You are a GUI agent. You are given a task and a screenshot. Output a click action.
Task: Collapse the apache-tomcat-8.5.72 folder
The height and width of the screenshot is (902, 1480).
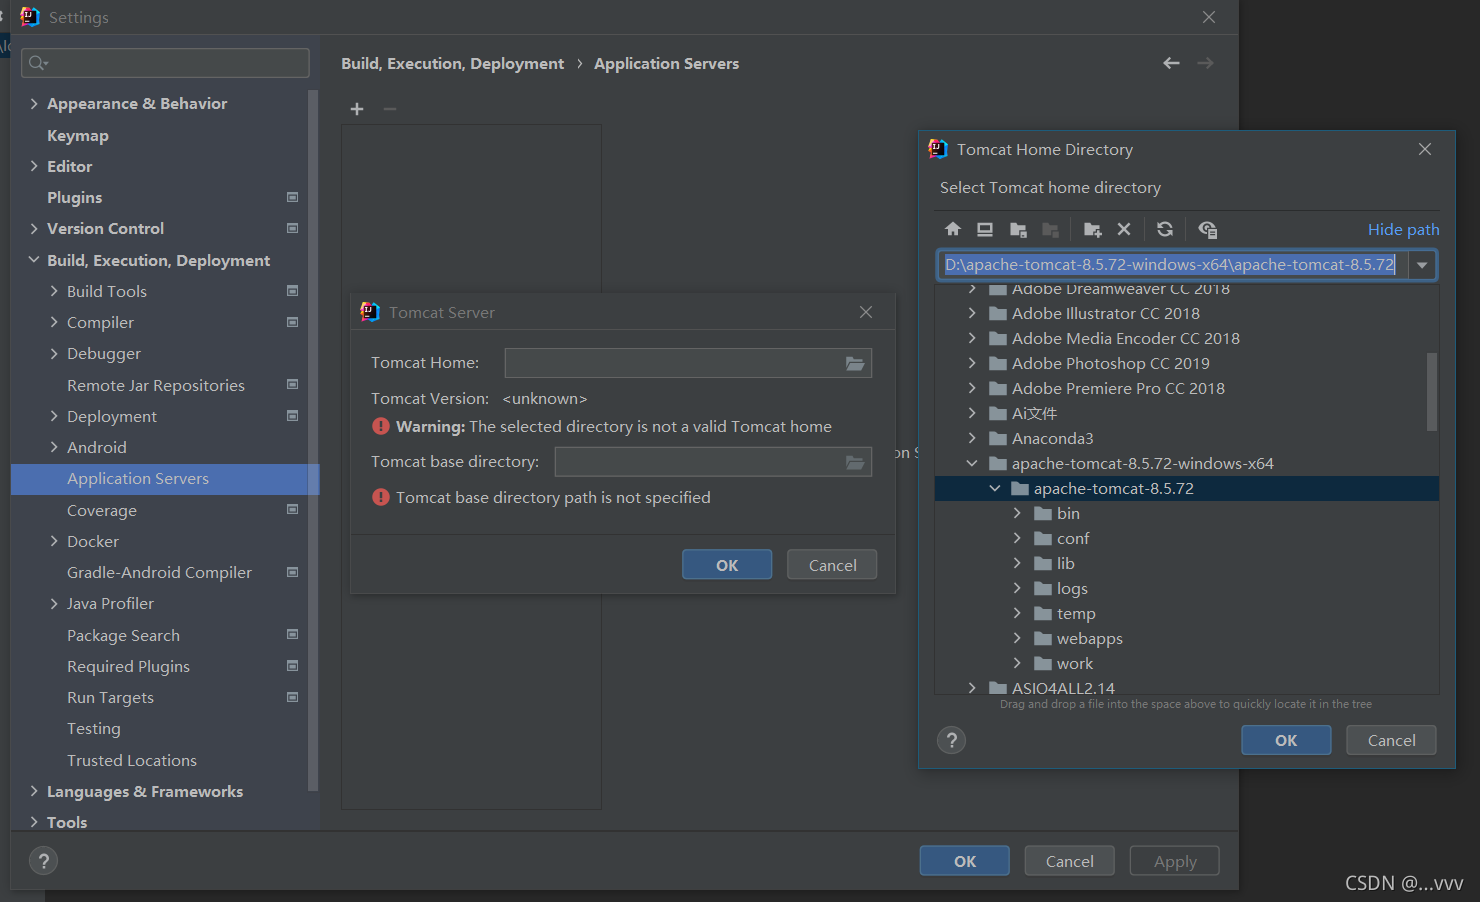995,488
